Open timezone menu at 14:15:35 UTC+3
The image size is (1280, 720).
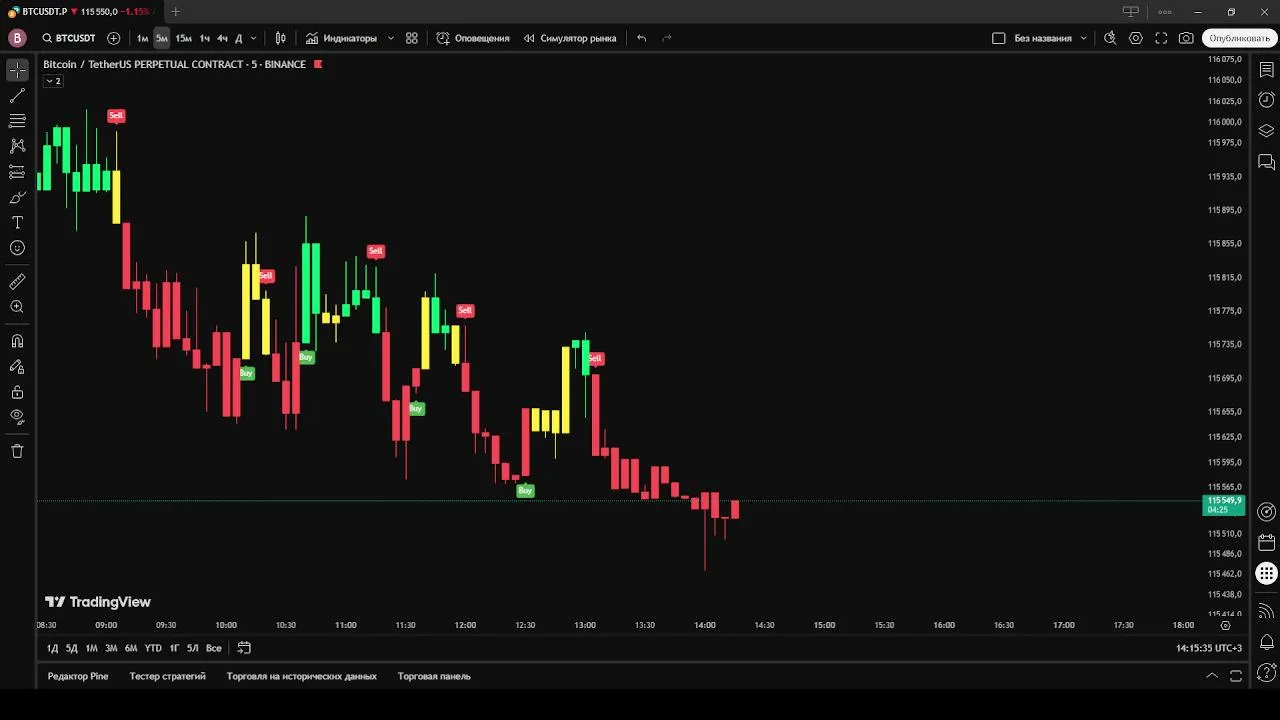click(1209, 648)
